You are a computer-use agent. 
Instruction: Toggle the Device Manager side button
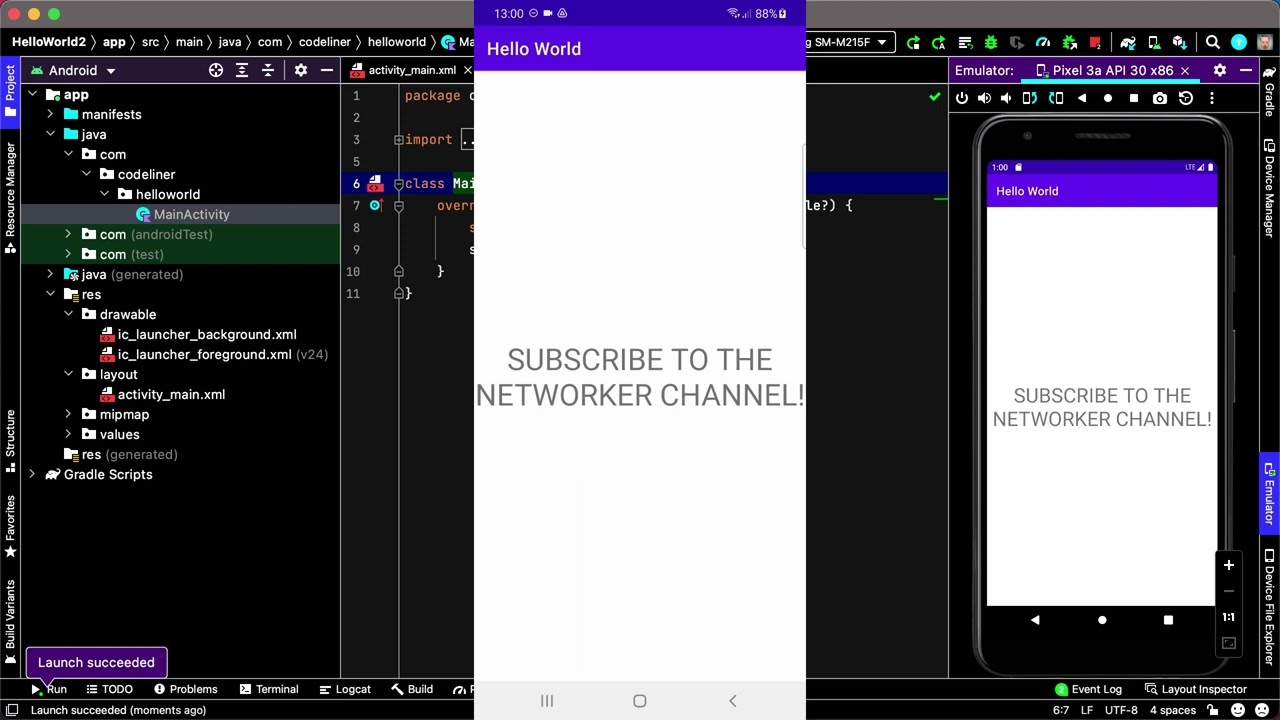pos(1269,188)
